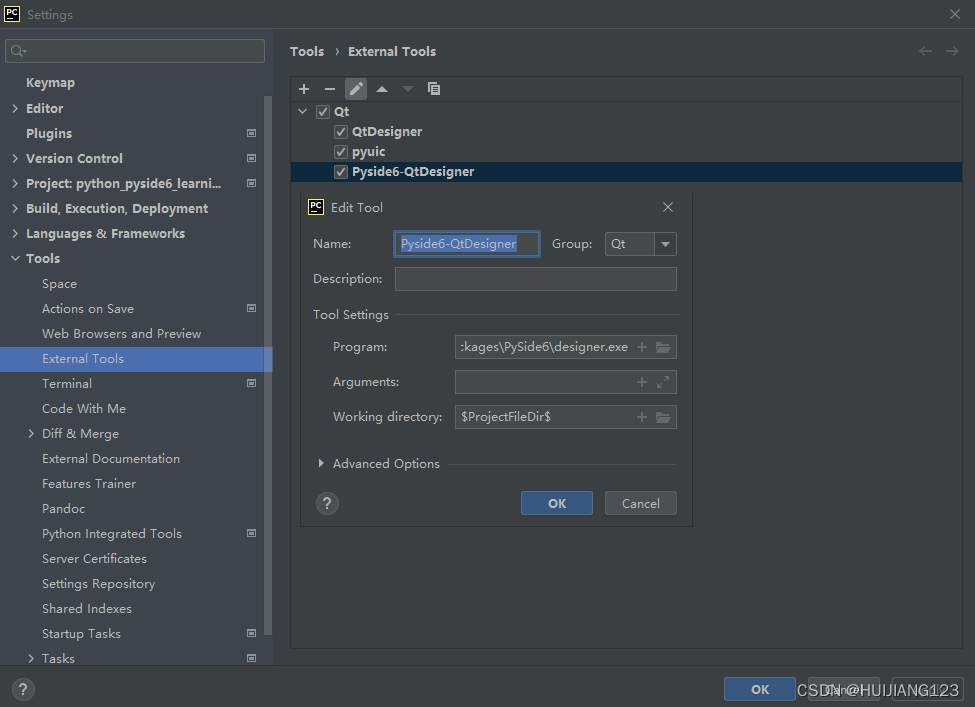Toggle the QtDesigner tool checkbox

tap(341, 132)
